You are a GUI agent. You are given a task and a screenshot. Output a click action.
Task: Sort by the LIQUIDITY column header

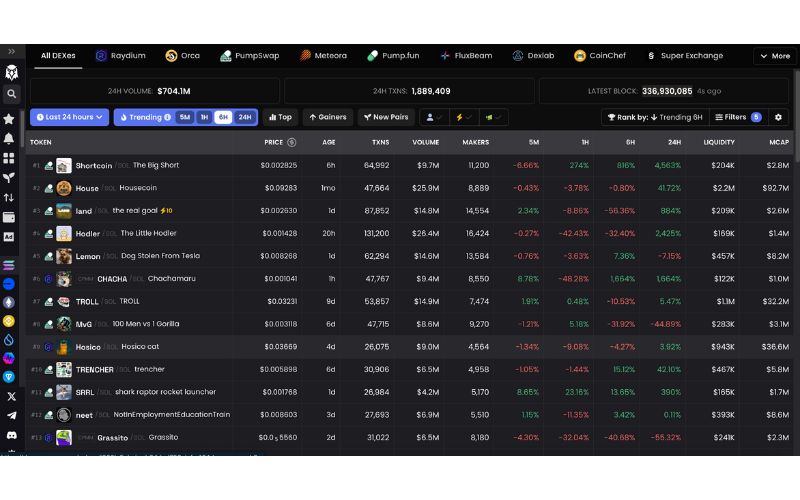coord(719,142)
